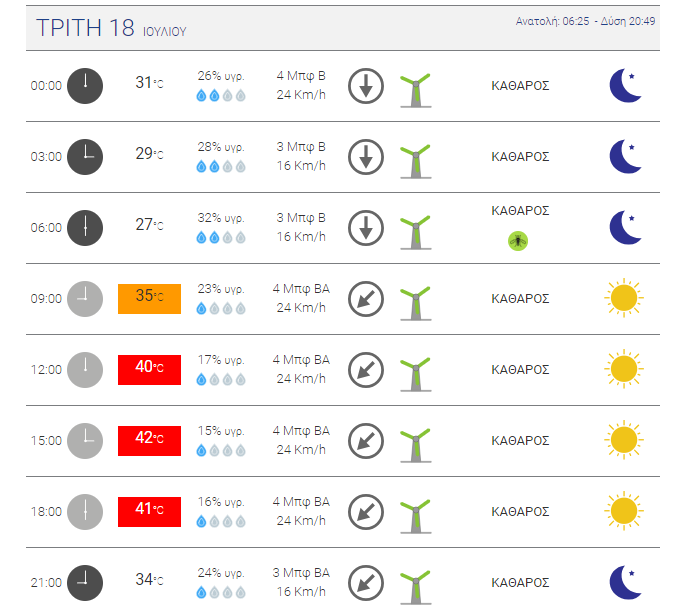
Task: Click the 4 Μπφ Β wind text at 00:00
Action: point(301,76)
